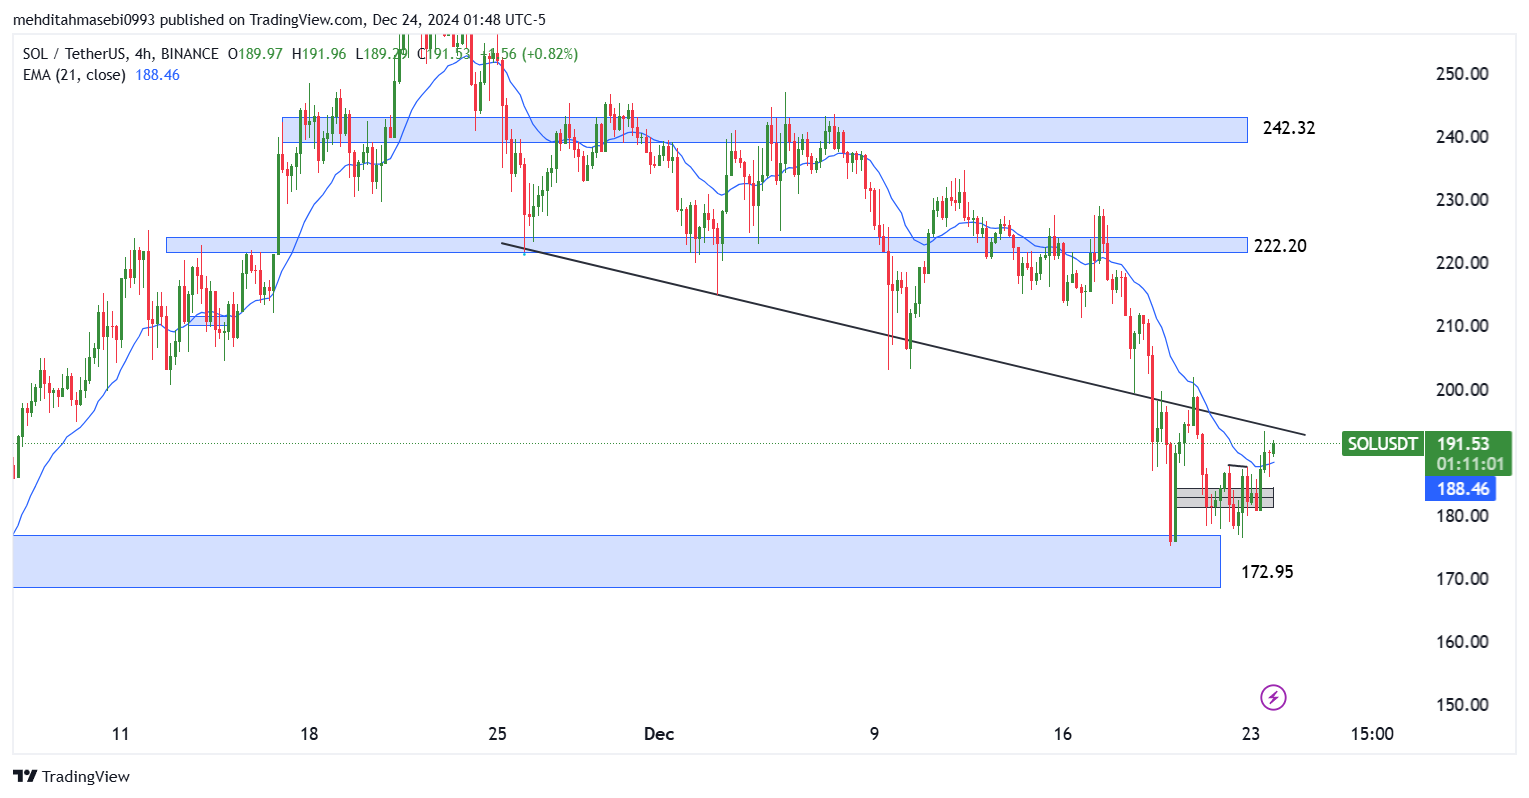Click the H191.96 high value in legend

pyautogui.click(x=319, y=54)
